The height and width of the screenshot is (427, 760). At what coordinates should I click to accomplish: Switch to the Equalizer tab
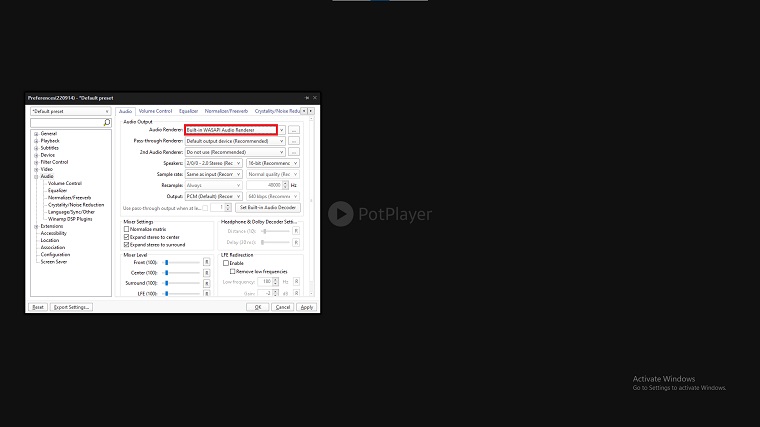(x=188, y=111)
